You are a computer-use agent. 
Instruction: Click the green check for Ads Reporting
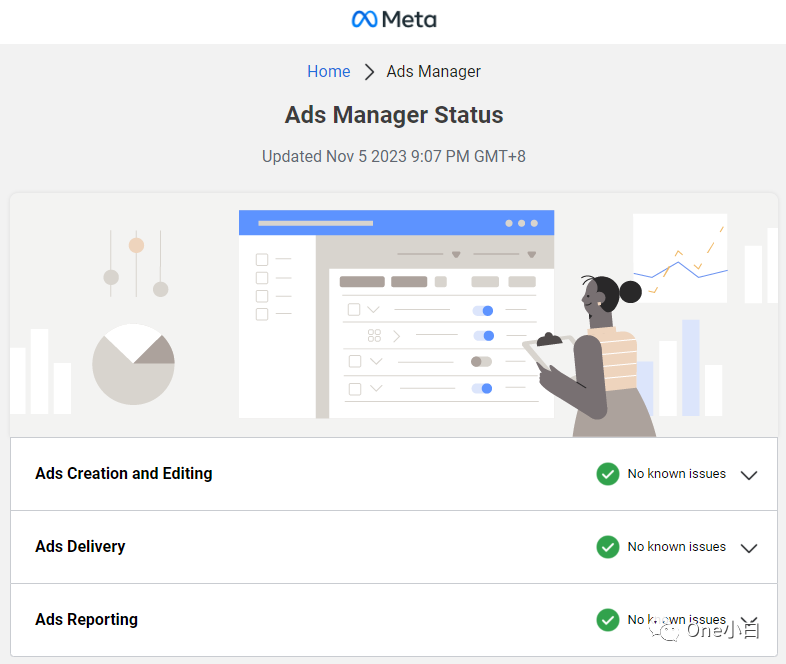tap(608, 620)
